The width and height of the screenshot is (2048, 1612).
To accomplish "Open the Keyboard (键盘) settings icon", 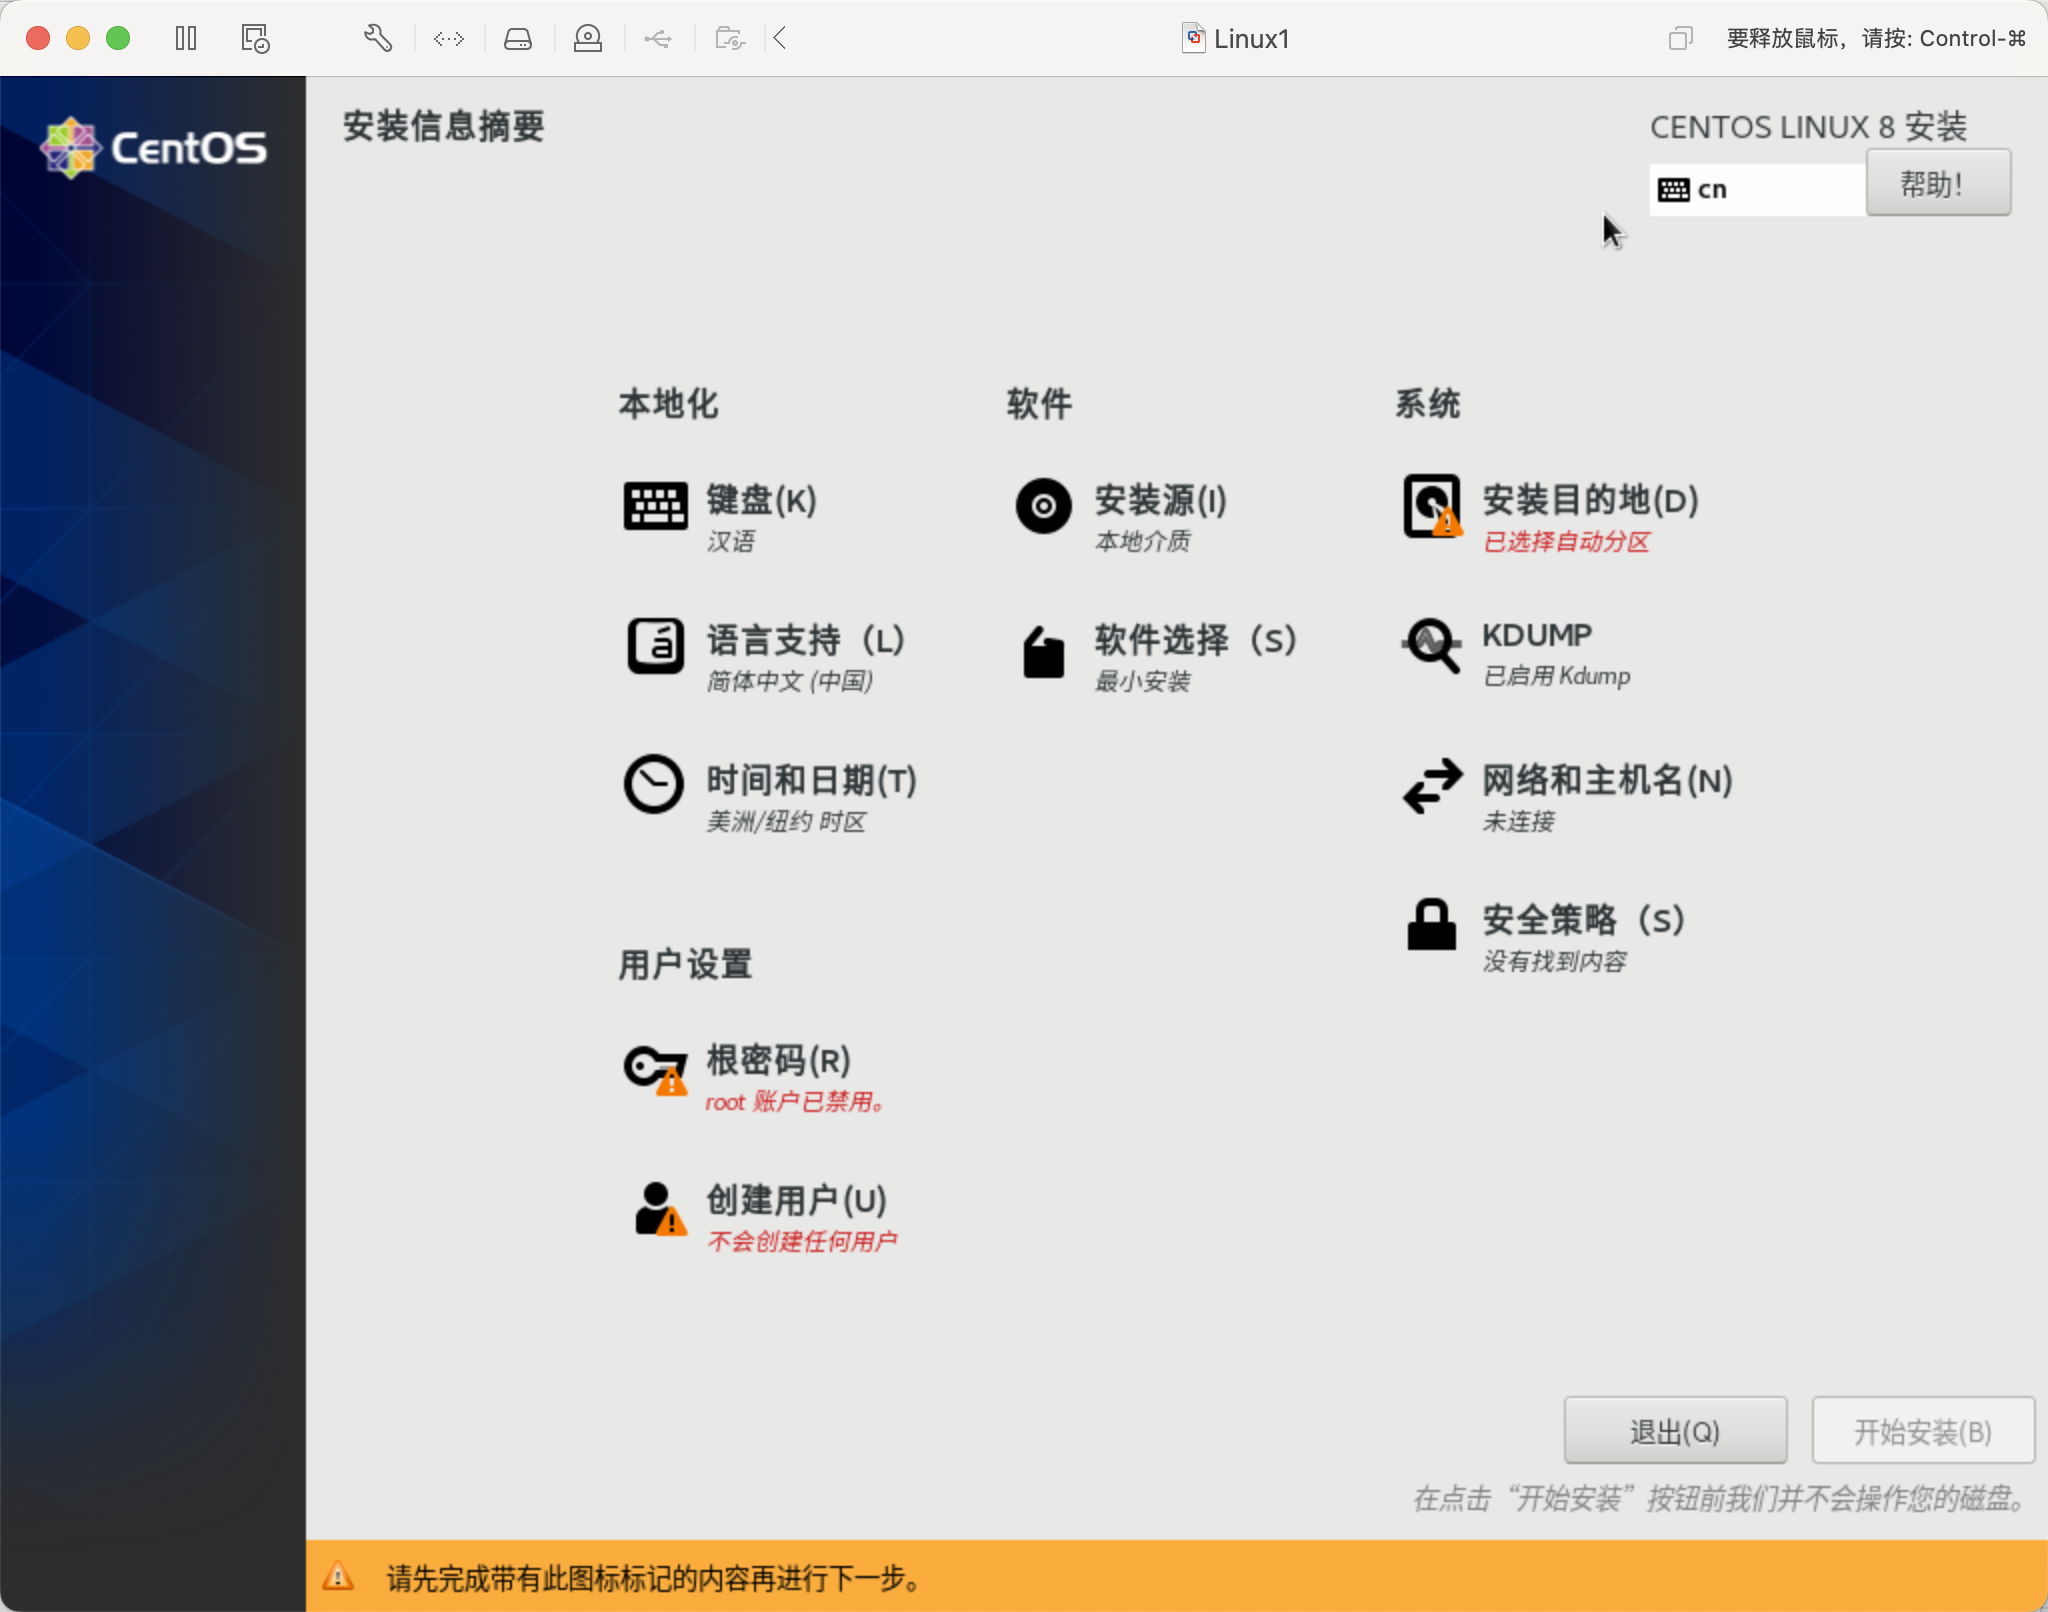I will point(655,506).
